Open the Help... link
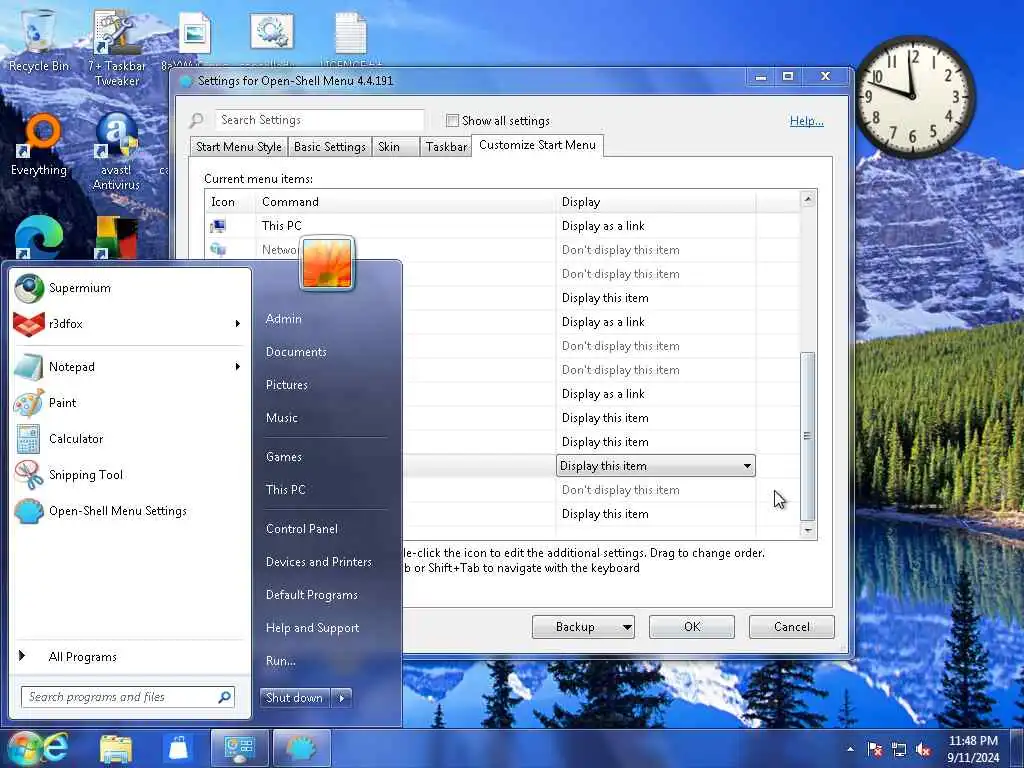This screenshot has width=1024, height=768. click(x=807, y=121)
